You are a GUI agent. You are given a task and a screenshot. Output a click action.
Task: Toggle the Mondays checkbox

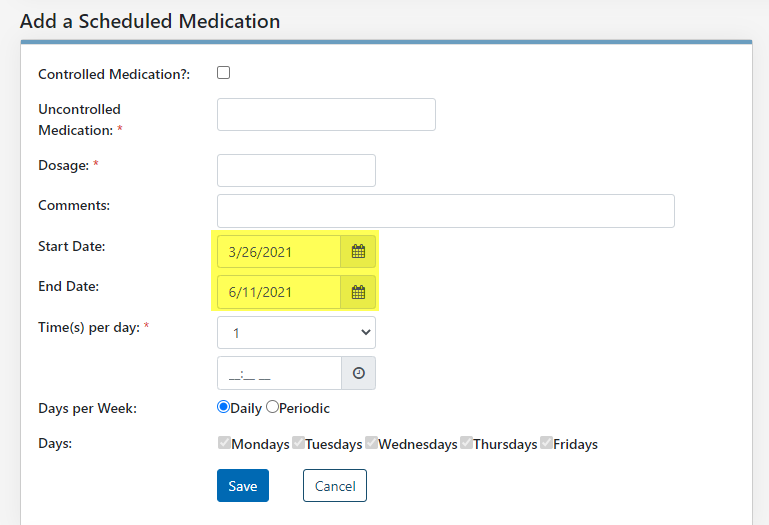point(224,443)
